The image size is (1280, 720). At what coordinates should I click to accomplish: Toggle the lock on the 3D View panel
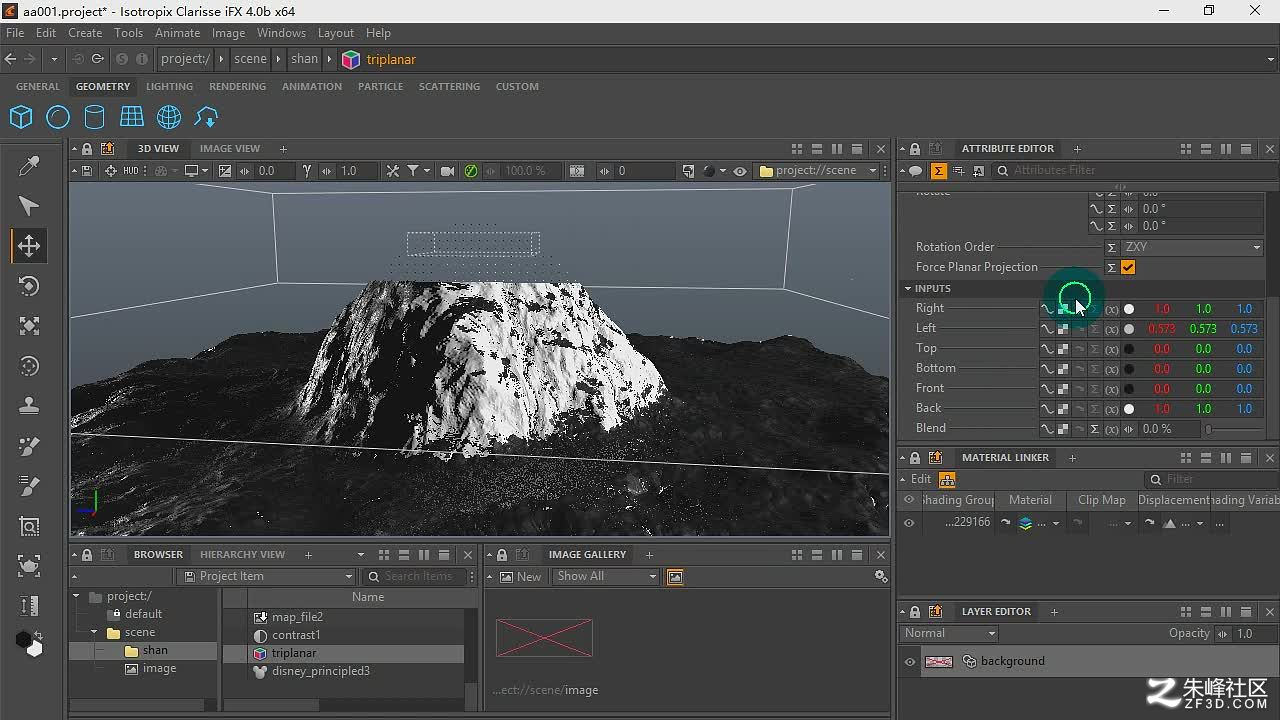87,149
